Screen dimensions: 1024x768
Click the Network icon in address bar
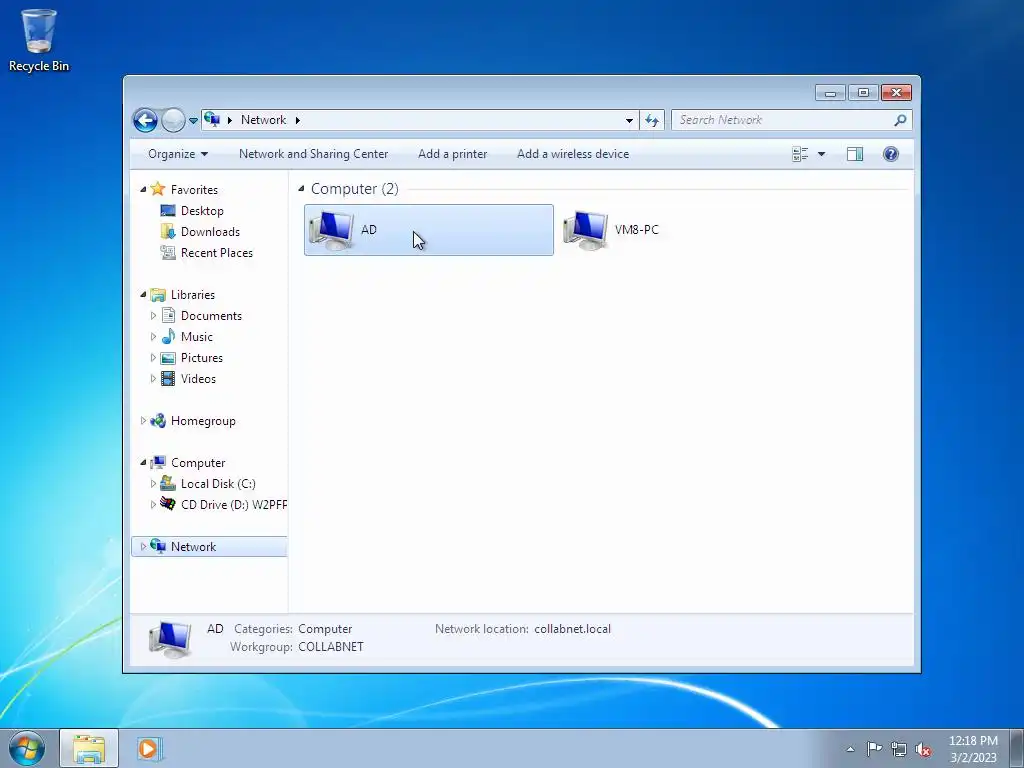click(212, 120)
